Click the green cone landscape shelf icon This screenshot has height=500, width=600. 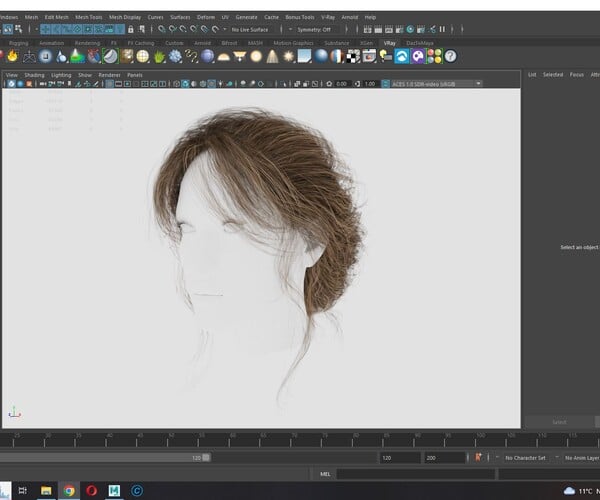tap(77, 56)
